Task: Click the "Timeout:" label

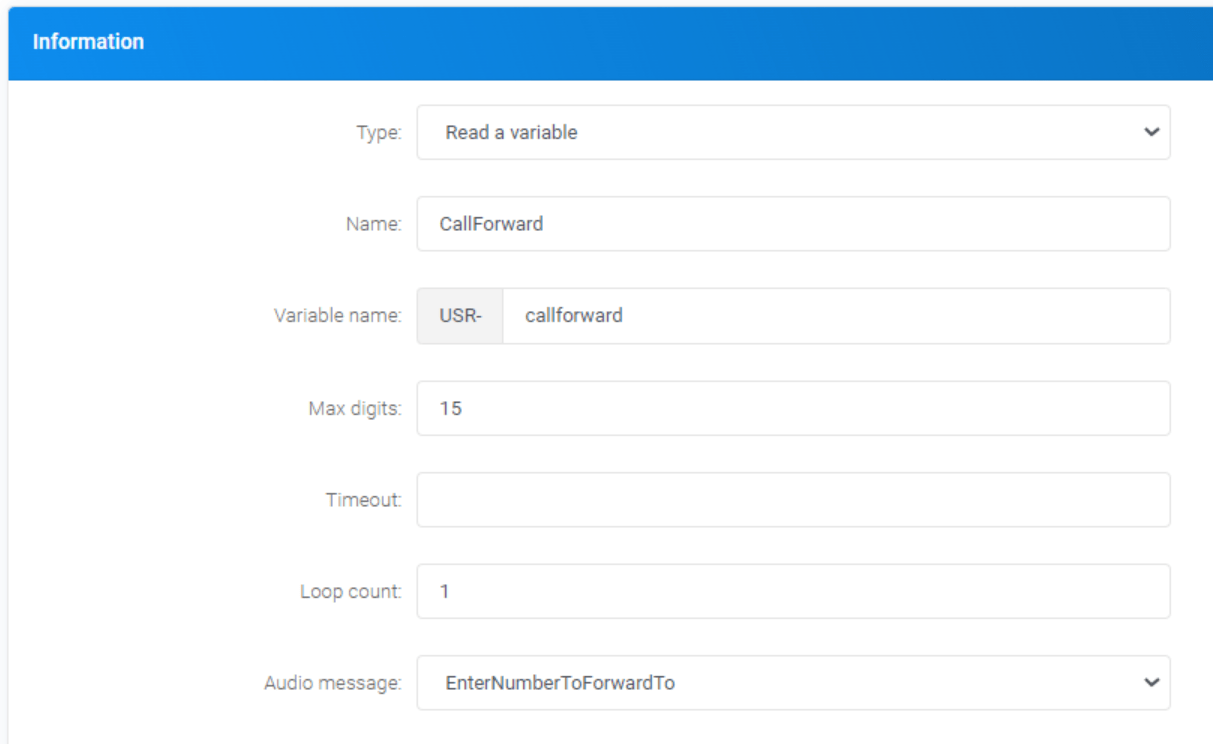Action: coord(363,500)
